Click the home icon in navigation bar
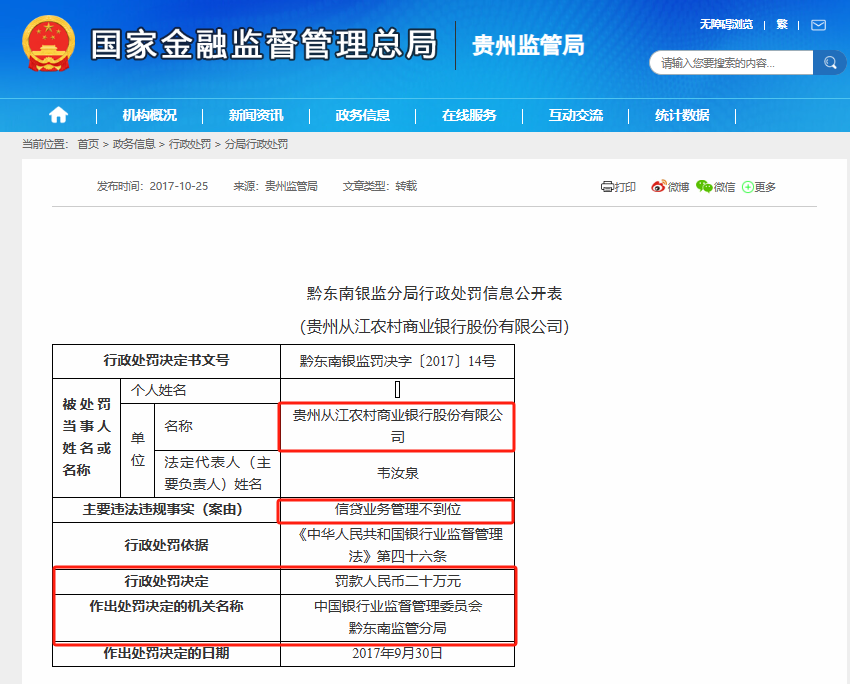This screenshot has height=684, width=850. click(59, 115)
